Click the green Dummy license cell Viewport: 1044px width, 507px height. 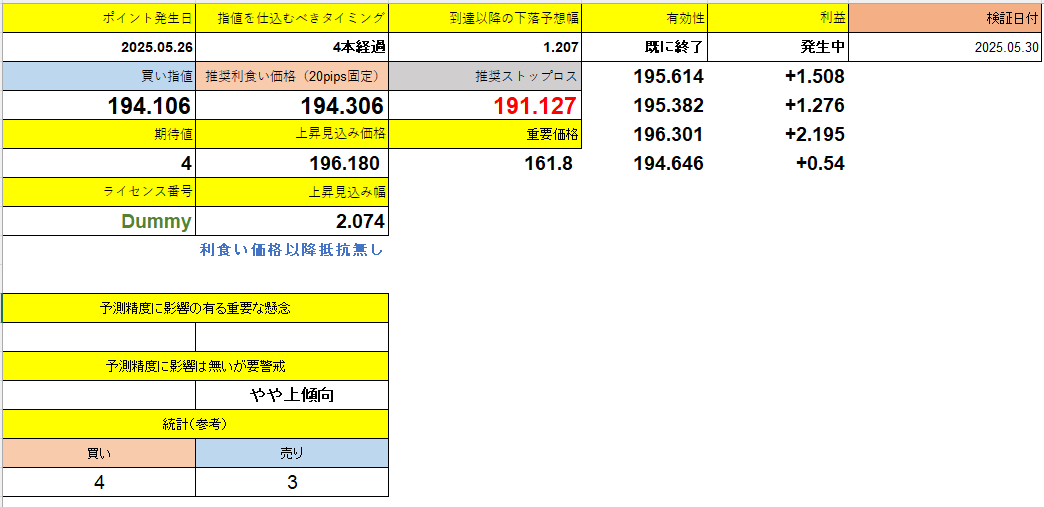[x=99, y=221]
